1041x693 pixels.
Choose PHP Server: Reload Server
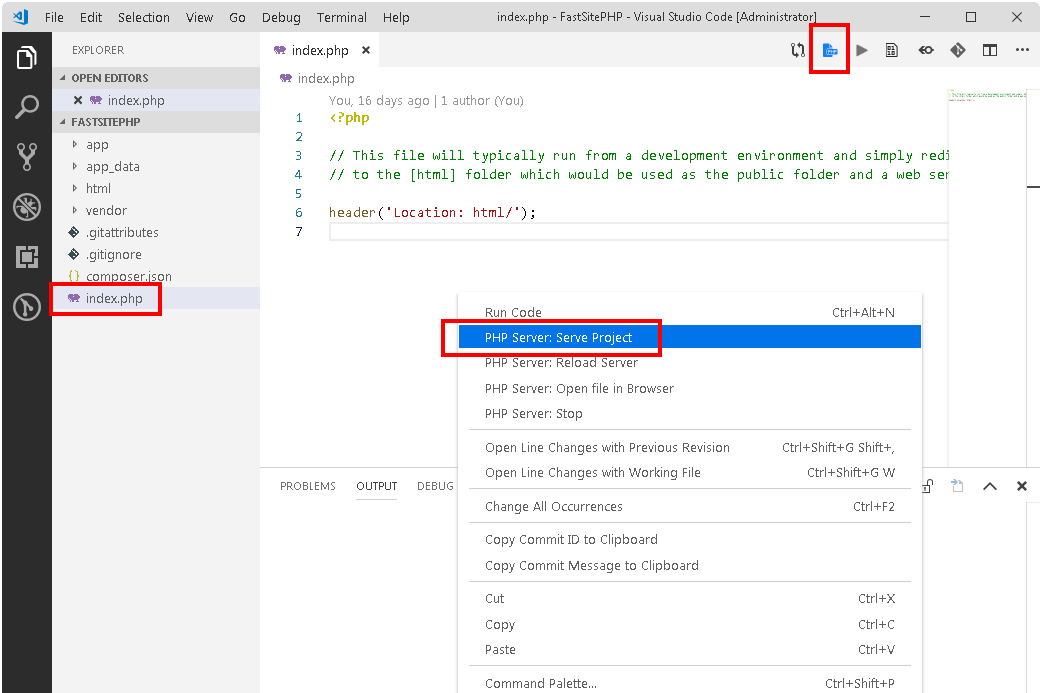[x=689, y=362]
